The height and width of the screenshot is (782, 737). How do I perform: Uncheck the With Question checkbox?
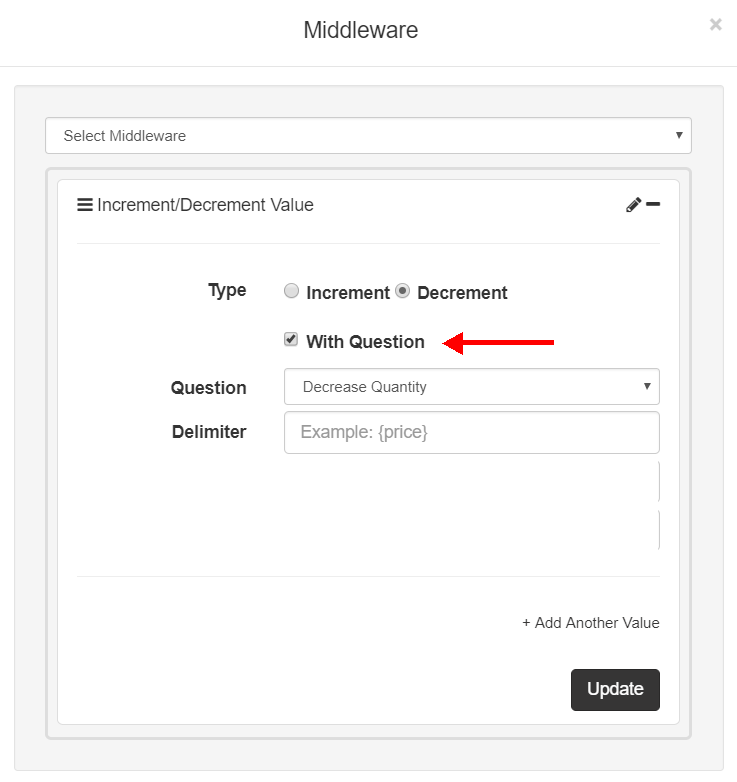pos(291,340)
